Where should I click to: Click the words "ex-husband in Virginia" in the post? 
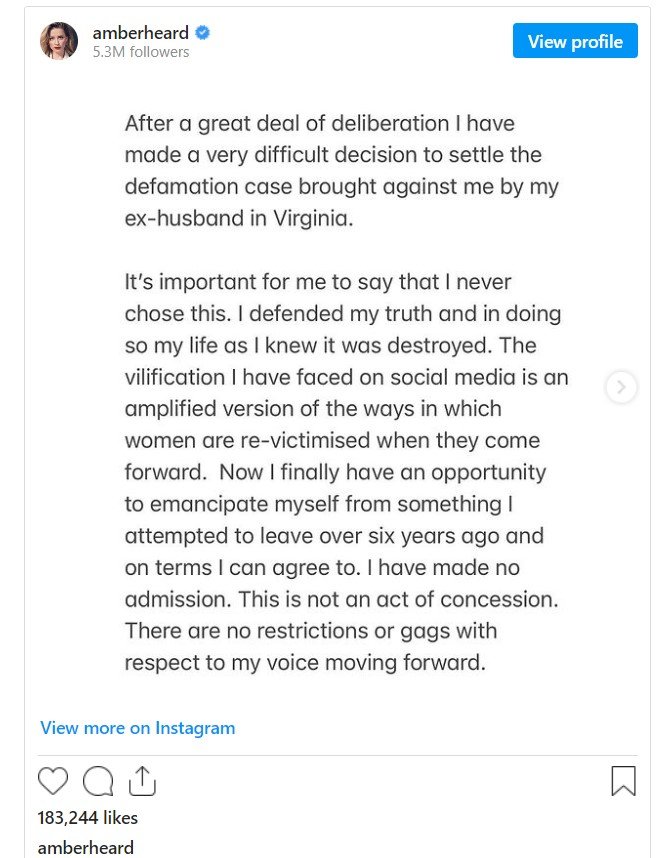point(239,219)
